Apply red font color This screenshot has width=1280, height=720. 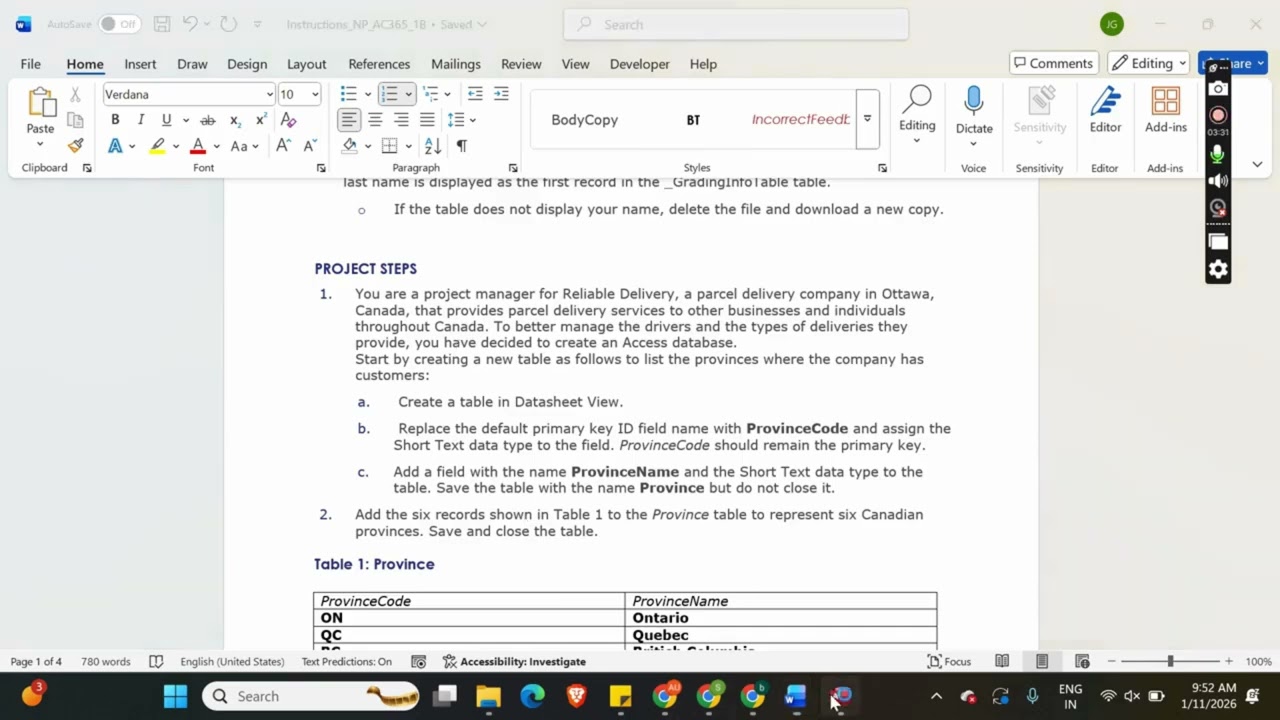click(198, 146)
